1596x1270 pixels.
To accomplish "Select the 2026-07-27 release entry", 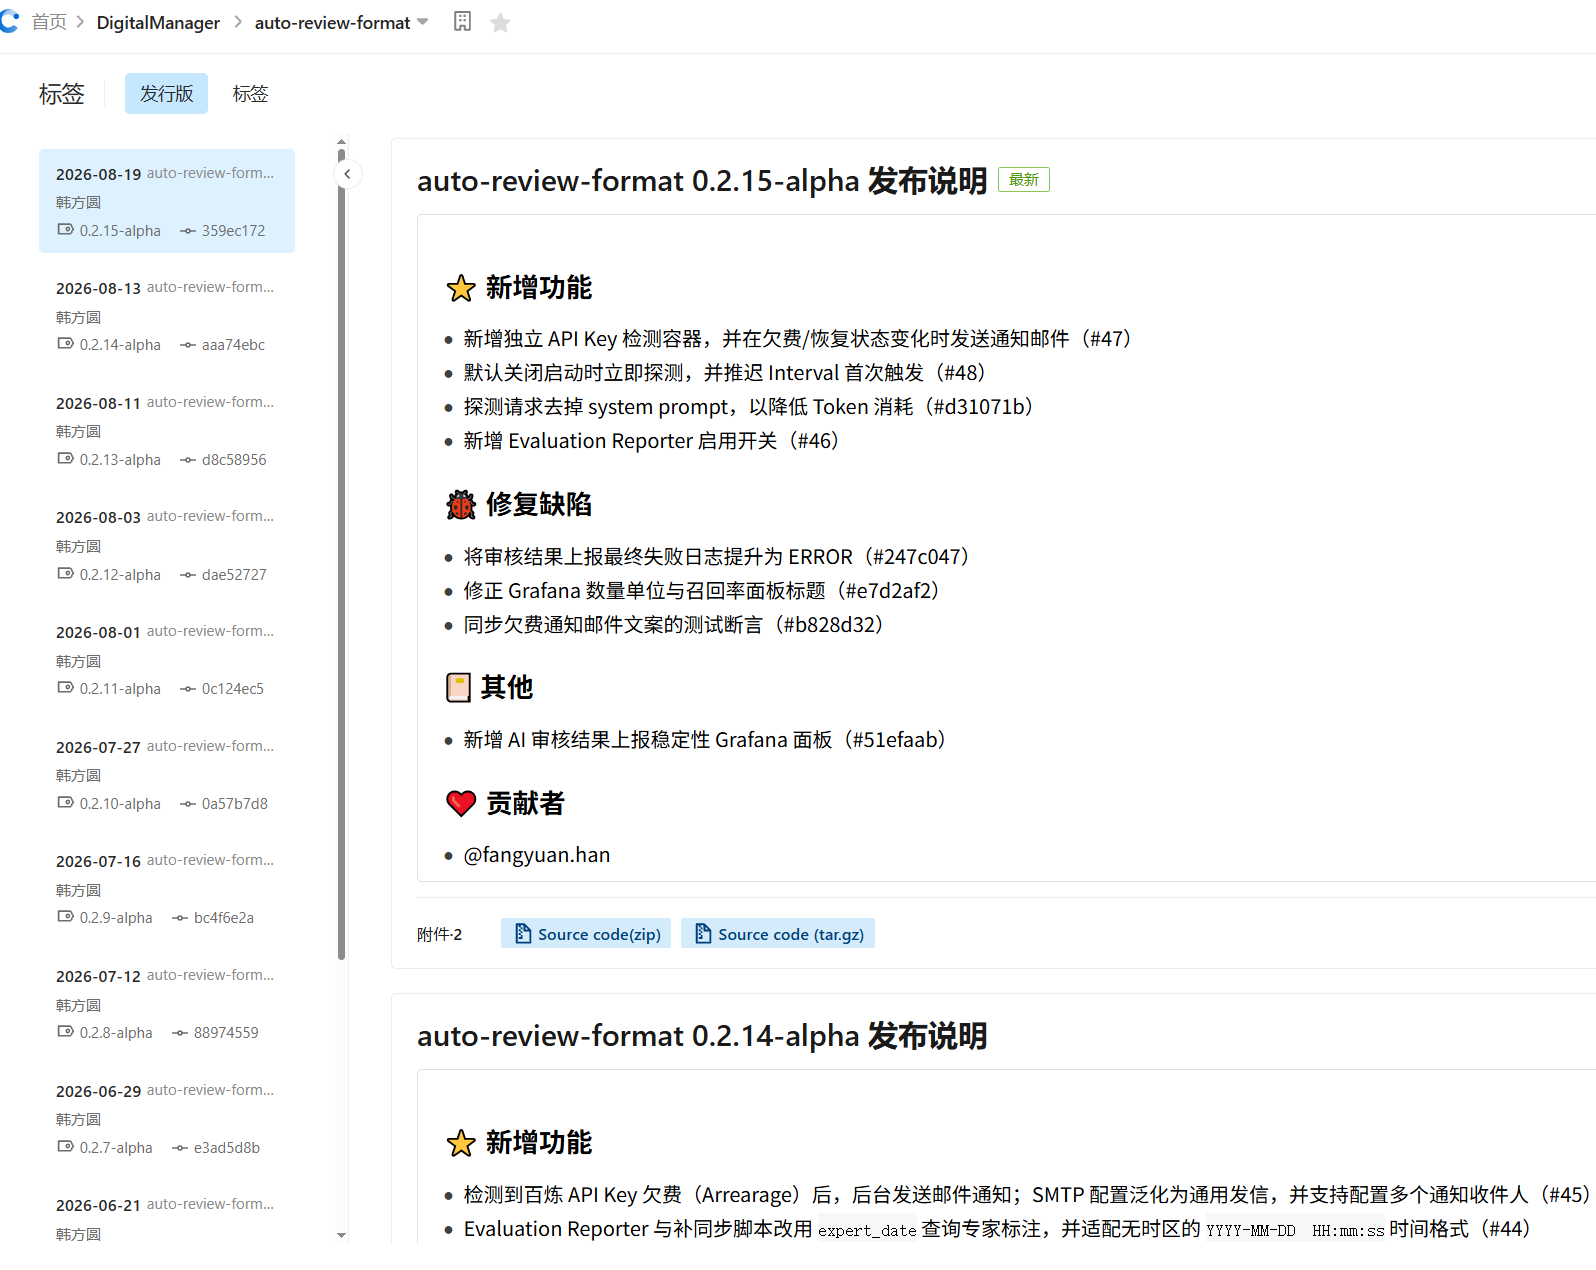I will [167, 774].
